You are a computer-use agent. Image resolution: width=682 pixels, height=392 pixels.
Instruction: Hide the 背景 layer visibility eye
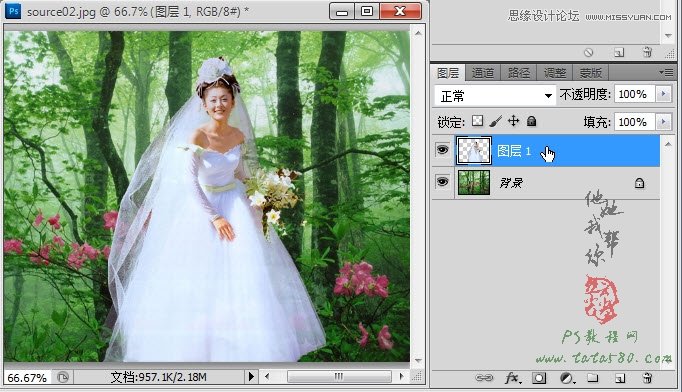click(x=442, y=181)
